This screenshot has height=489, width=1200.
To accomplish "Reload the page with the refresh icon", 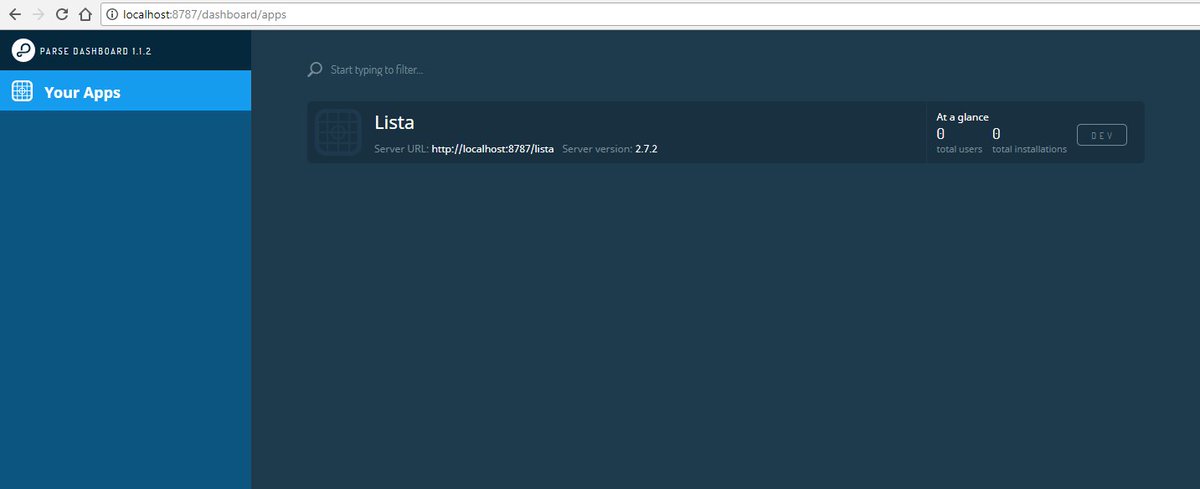I will pos(62,15).
